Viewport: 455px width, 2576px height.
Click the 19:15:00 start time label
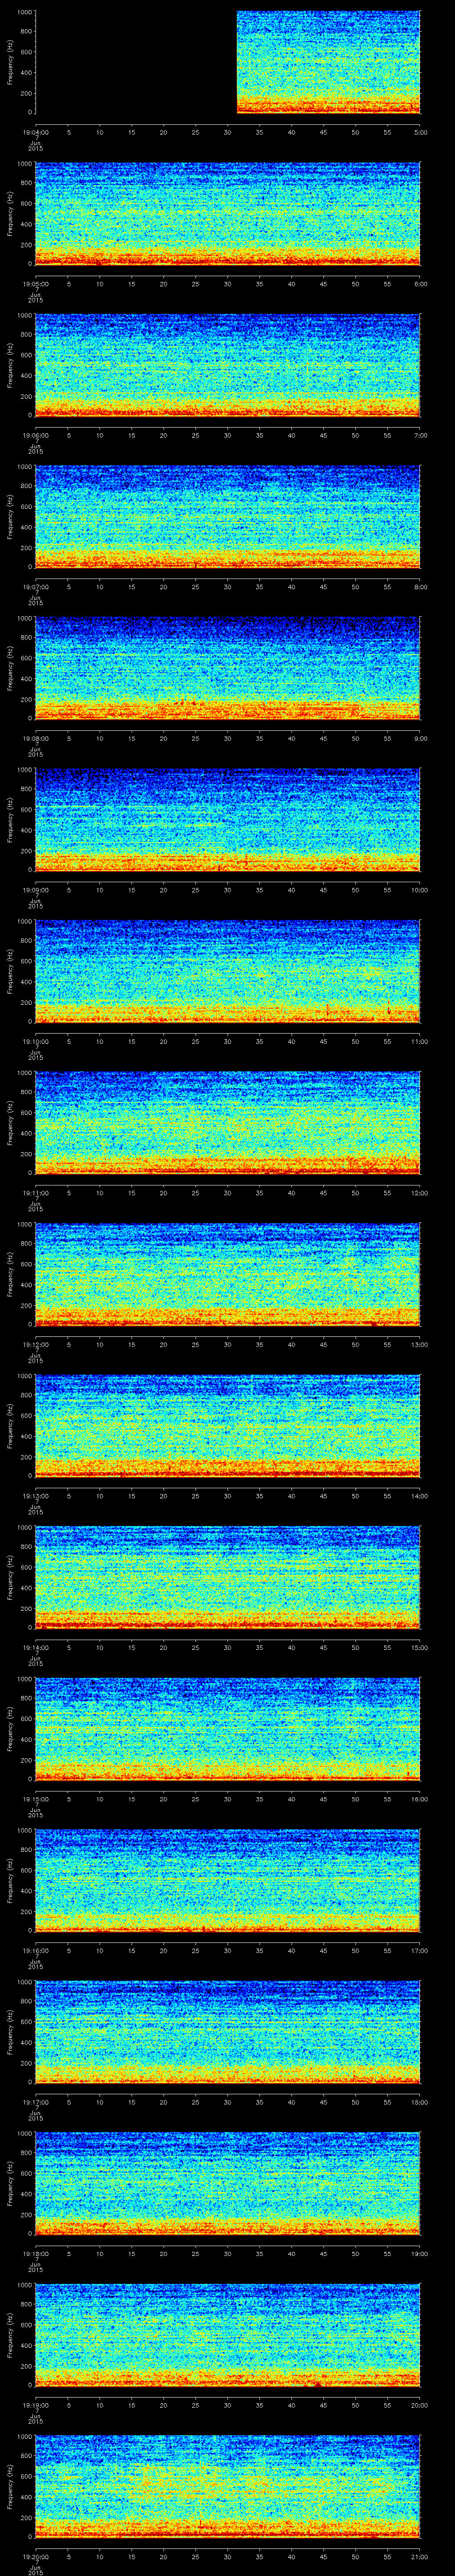coord(36,1799)
